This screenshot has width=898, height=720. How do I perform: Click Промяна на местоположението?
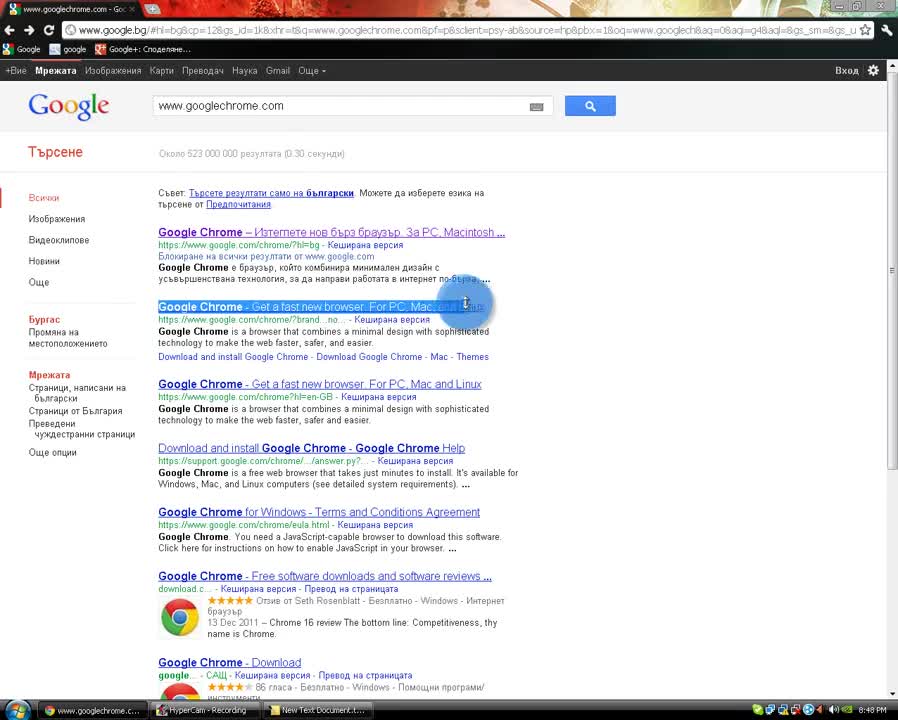[68, 338]
